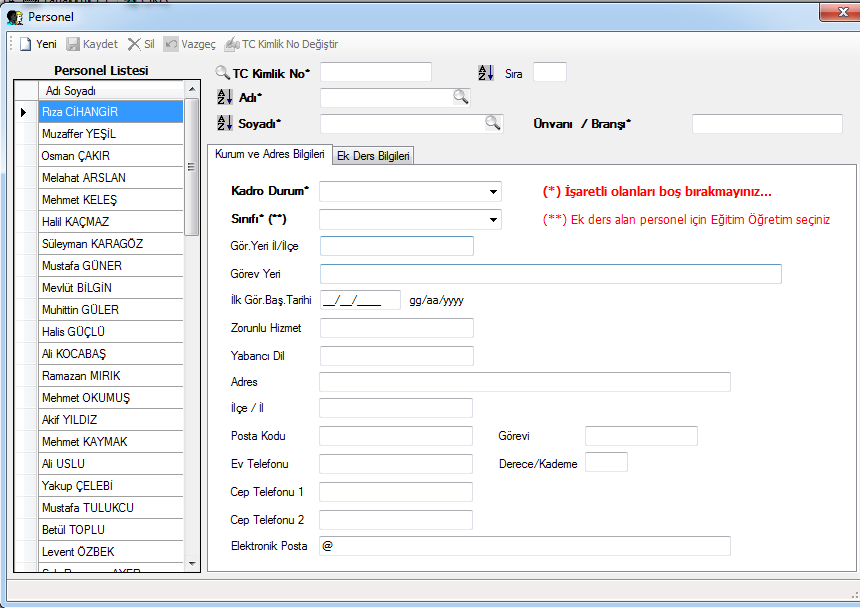Click the İlk Gör.Baş.Tarihi date field
The height and width of the screenshot is (608, 860).
click(x=360, y=300)
